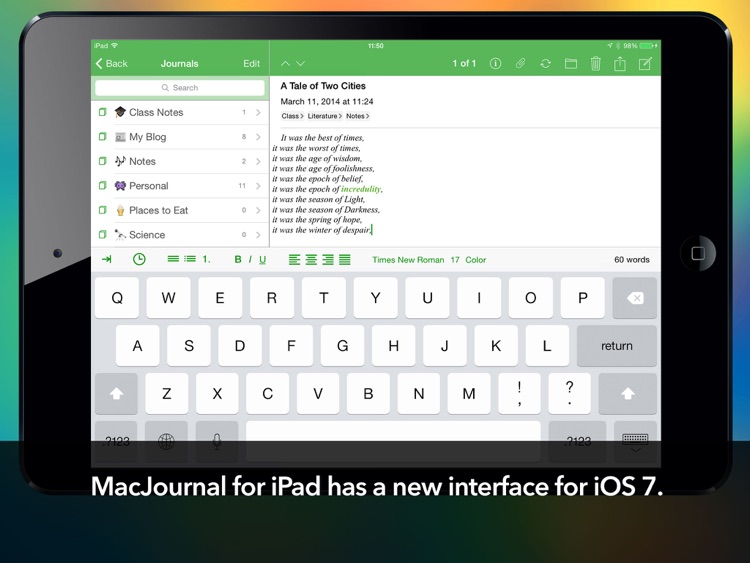750x563 pixels.
Task: Select the My Blog journal checkbox icon
Action: coord(102,137)
